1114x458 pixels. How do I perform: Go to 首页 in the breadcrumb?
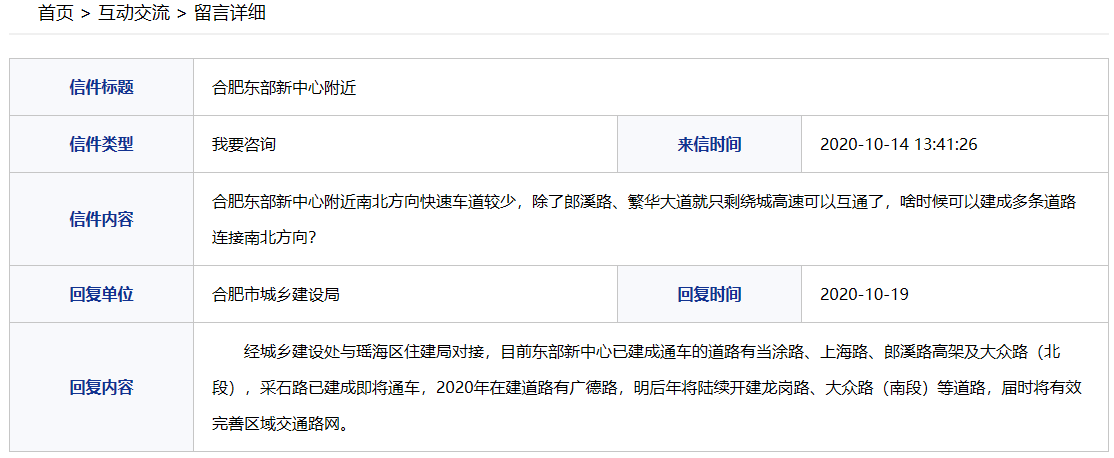pos(55,13)
